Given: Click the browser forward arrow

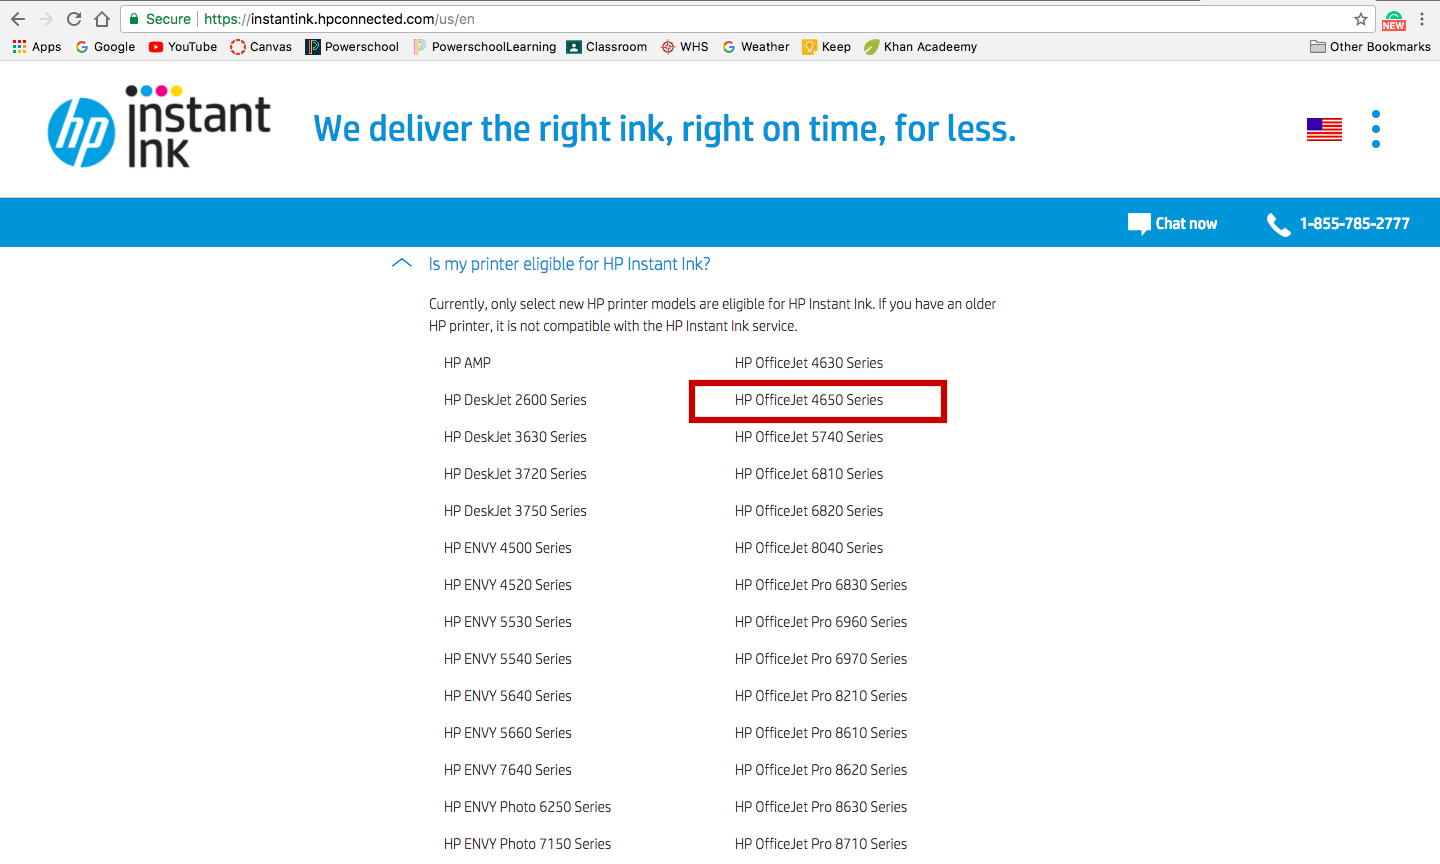Looking at the screenshot, I should (46, 19).
